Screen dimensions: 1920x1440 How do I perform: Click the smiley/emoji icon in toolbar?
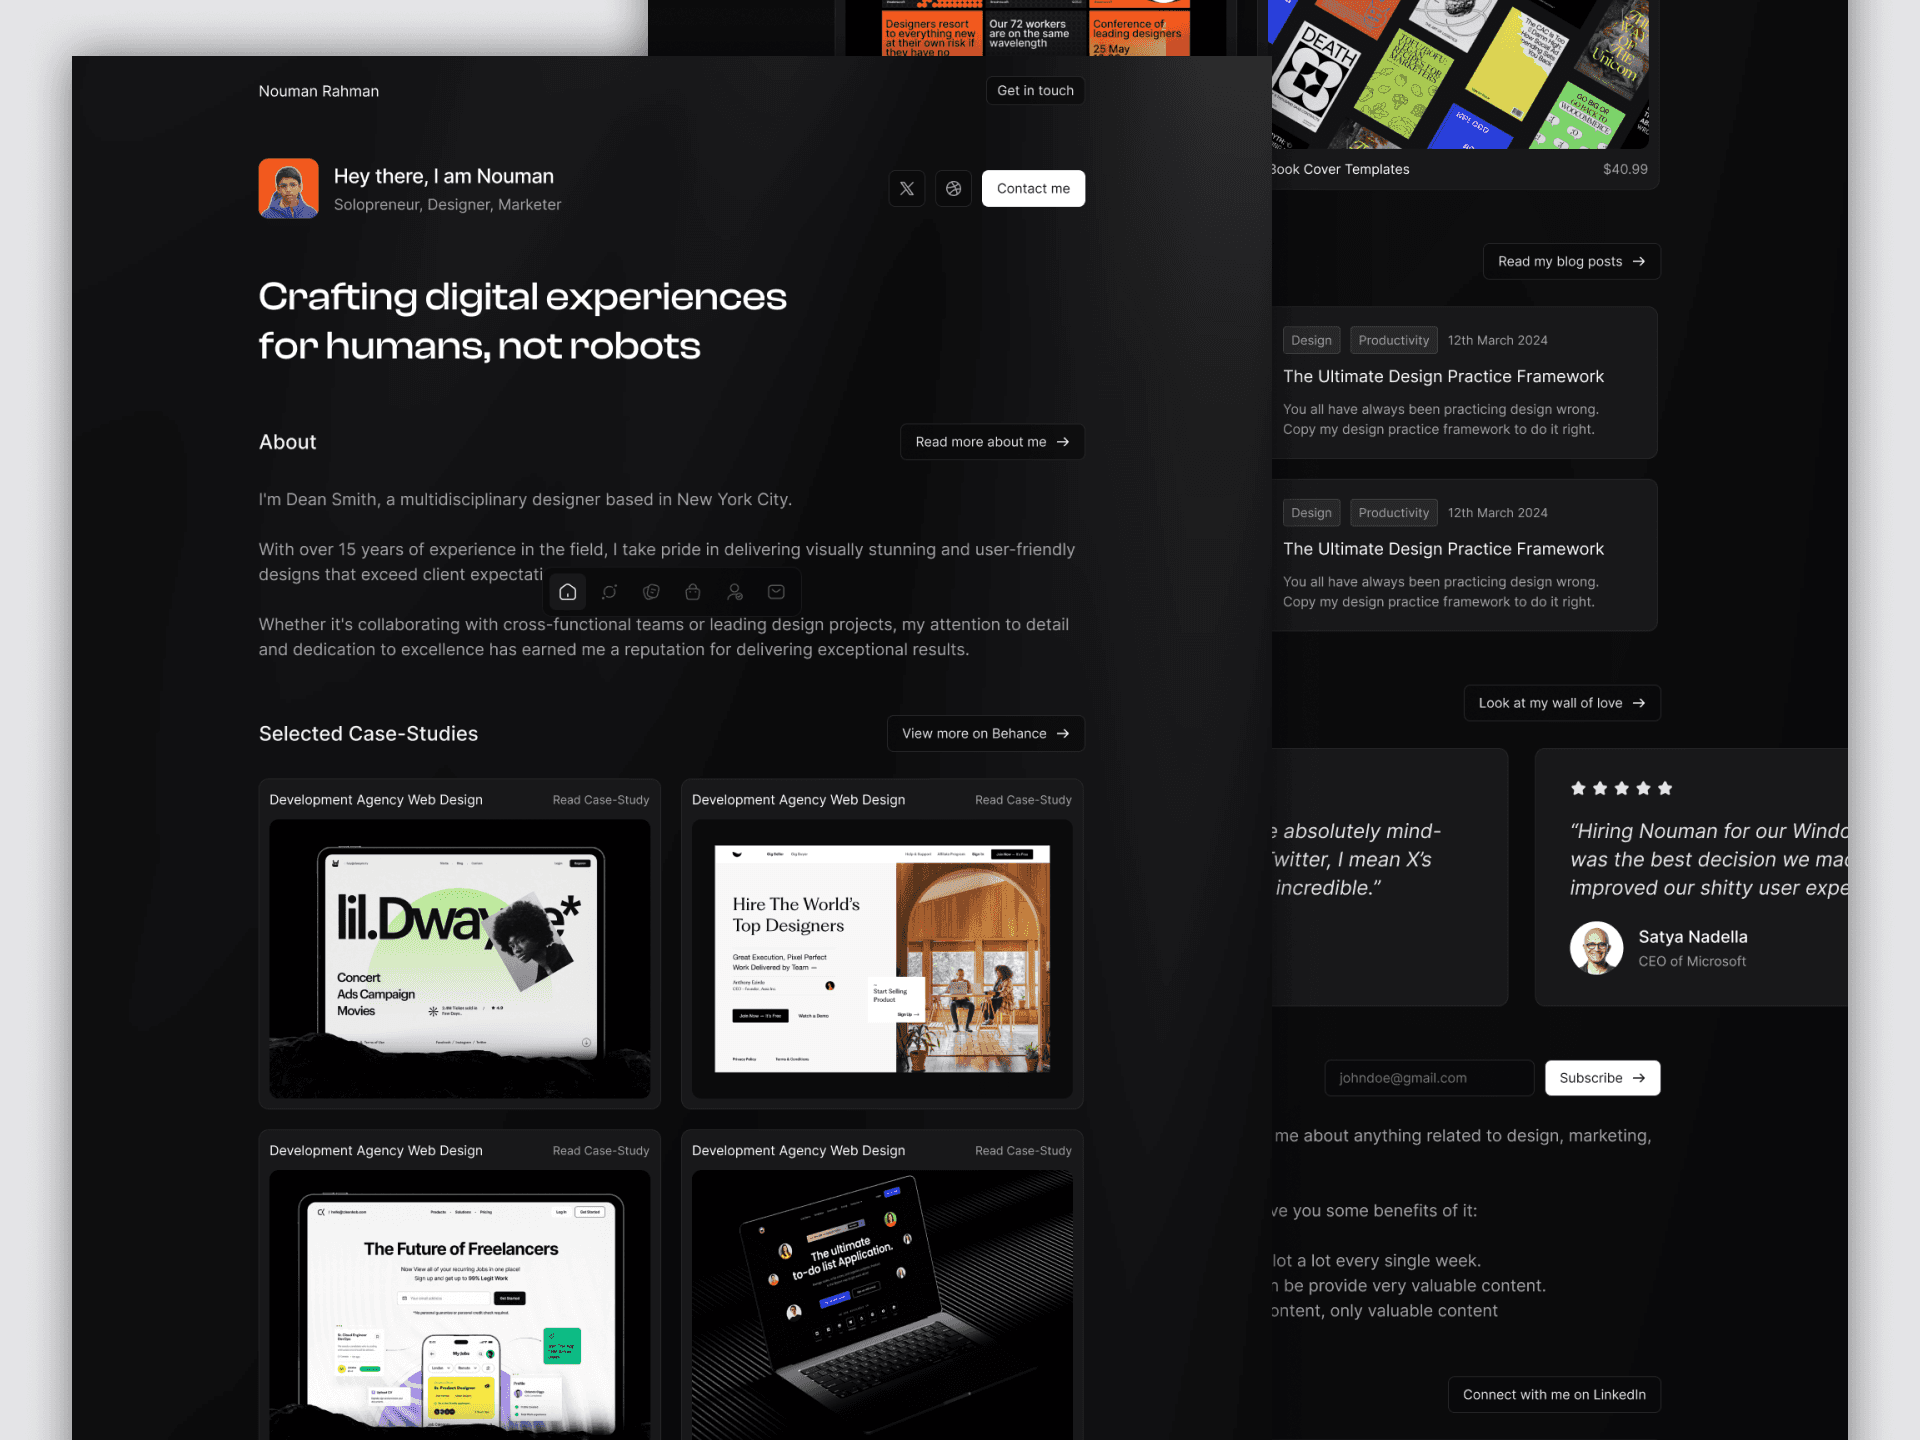[x=653, y=591]
